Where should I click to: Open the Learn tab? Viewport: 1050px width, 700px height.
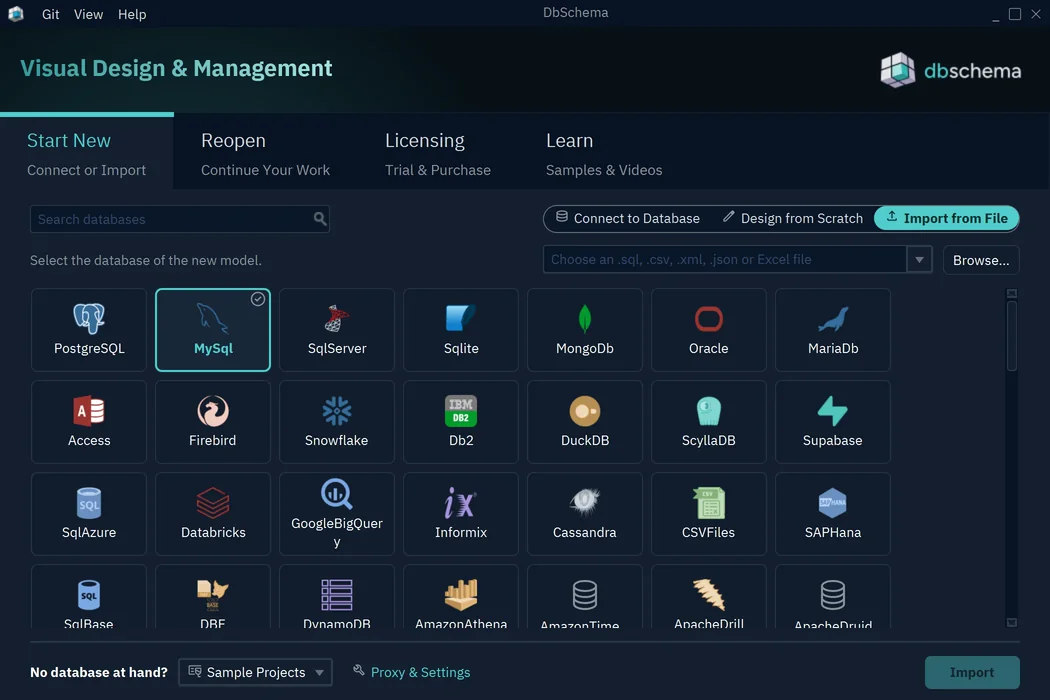click(x=604, y=153)
